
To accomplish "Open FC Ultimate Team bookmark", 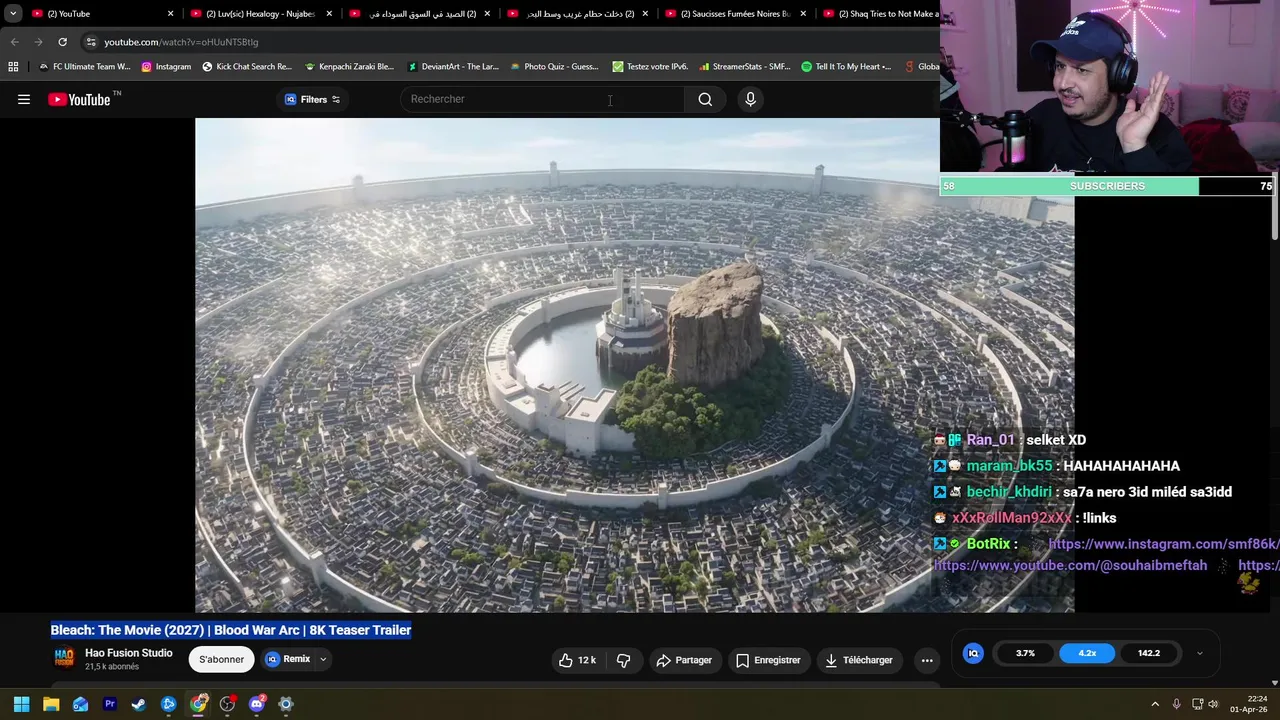I will click(84, 67).
